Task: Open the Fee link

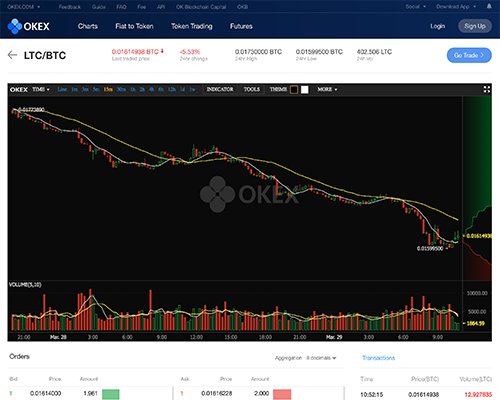Action: (141, 7)
